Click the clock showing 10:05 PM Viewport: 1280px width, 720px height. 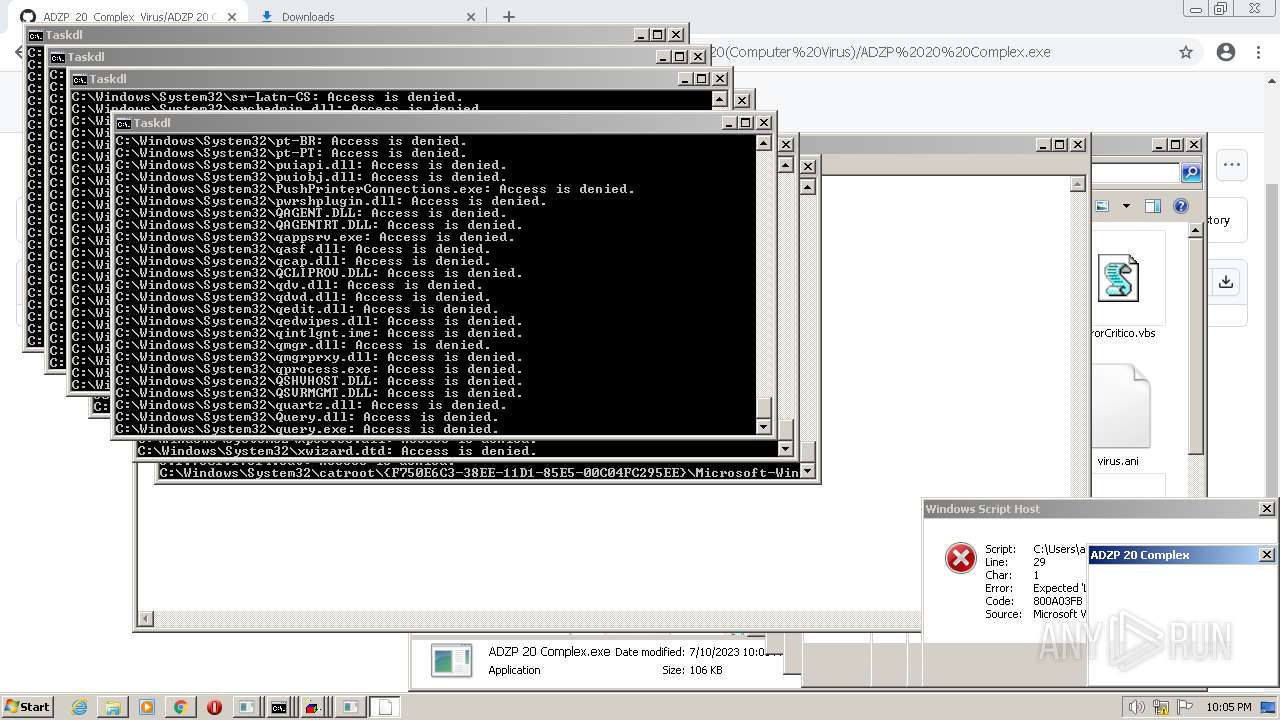coord(1229,707)
